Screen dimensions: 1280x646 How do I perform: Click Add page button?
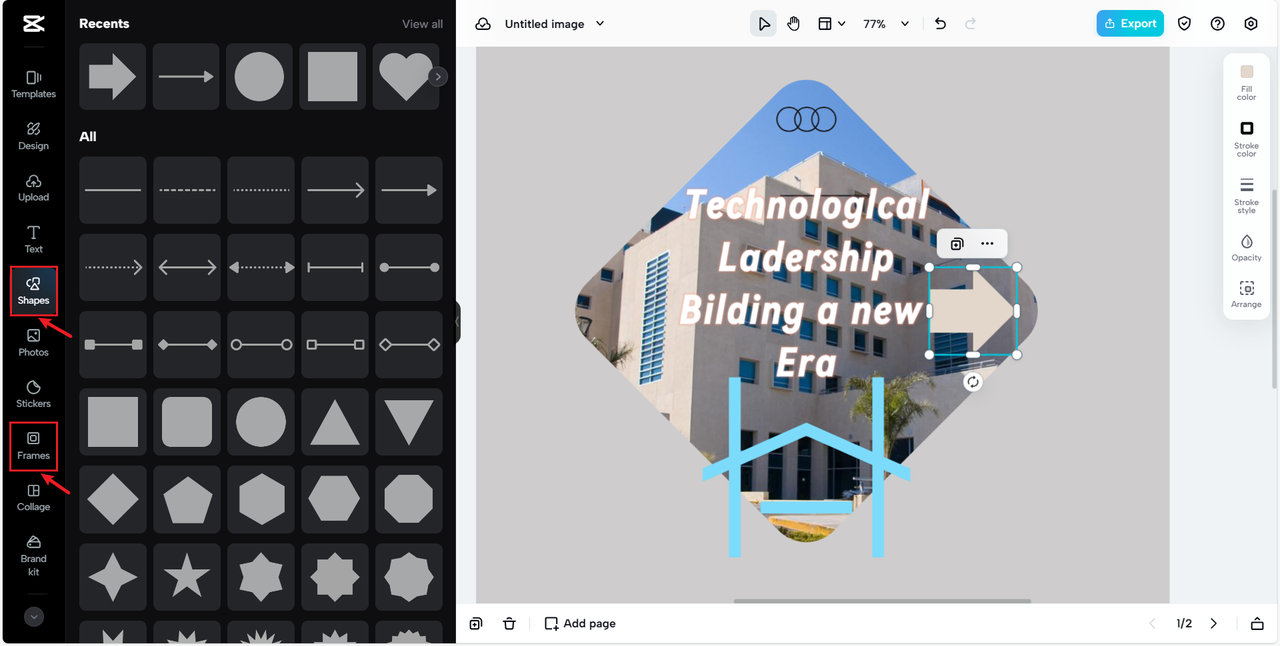(x=580, y=623)
